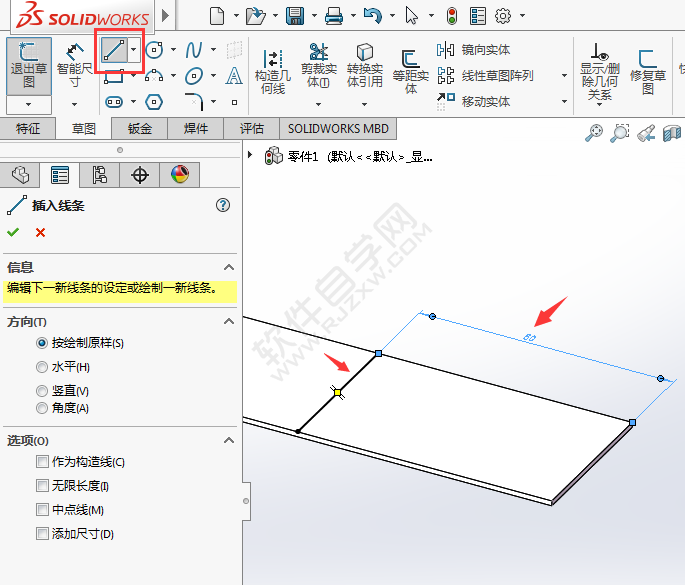
Task: Expand the part tree node 零件1
Action: 250,155
